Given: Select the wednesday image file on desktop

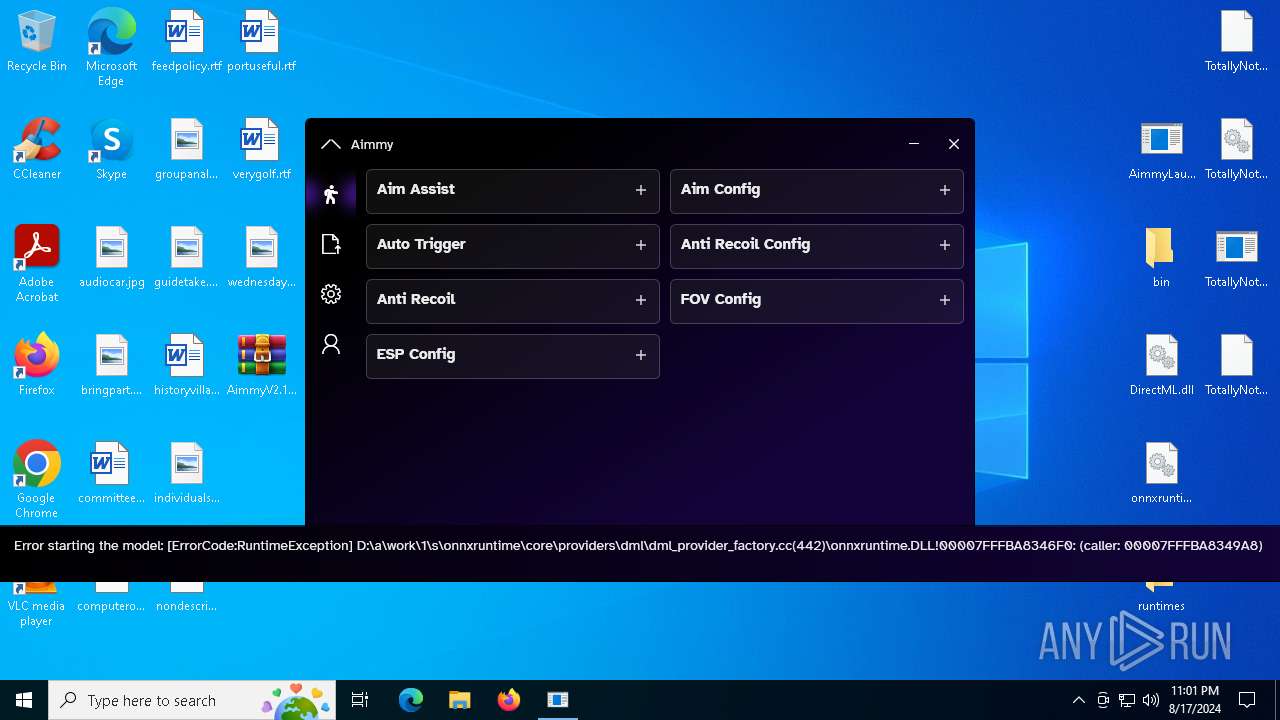Looking at the screenshot, I should (261, 258).
